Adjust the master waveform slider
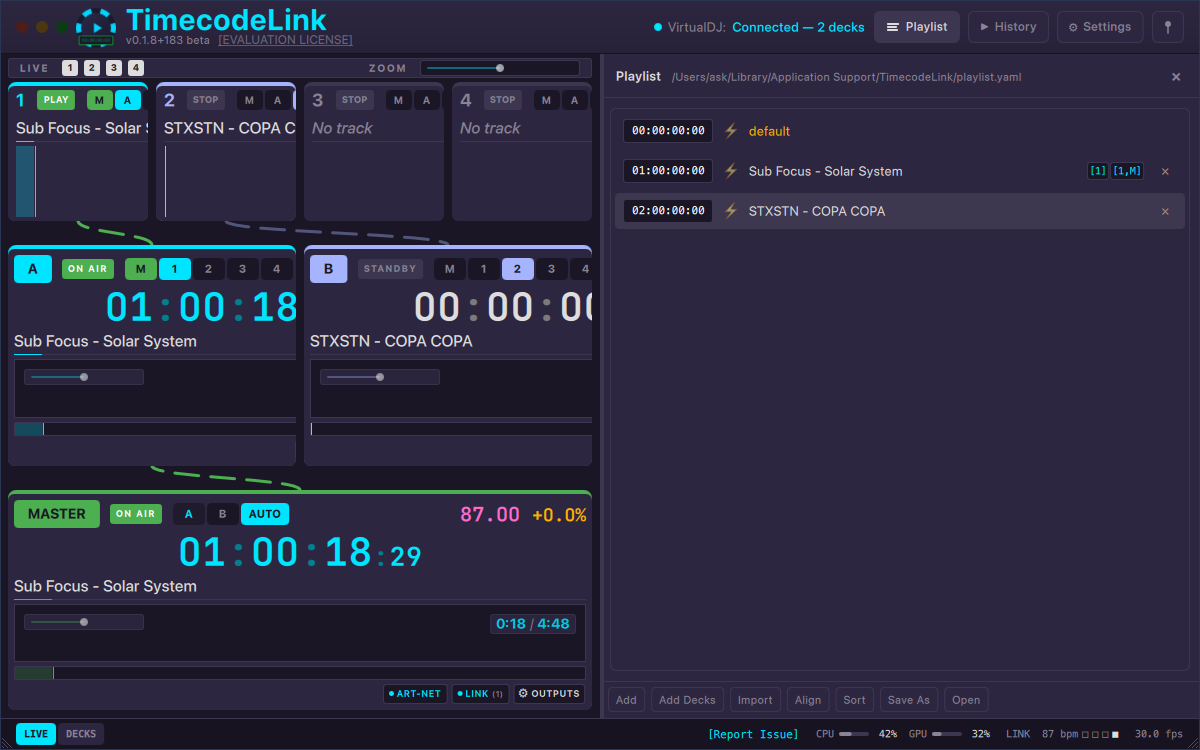The height and width of the screenshot is (750, 1200). coord(84,622)
